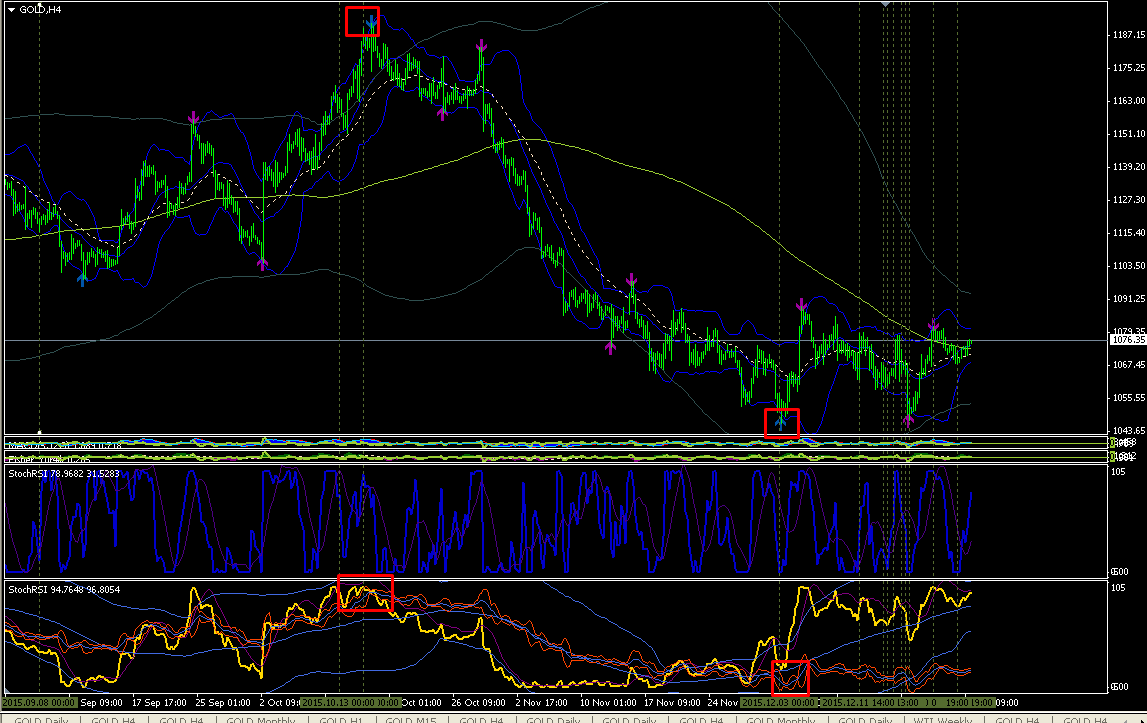The image size is (1147, 723).
Task: Click the highlighted 2015.09.08 00:00 date label
Action: pyautogui.click(x=38, y=703)
